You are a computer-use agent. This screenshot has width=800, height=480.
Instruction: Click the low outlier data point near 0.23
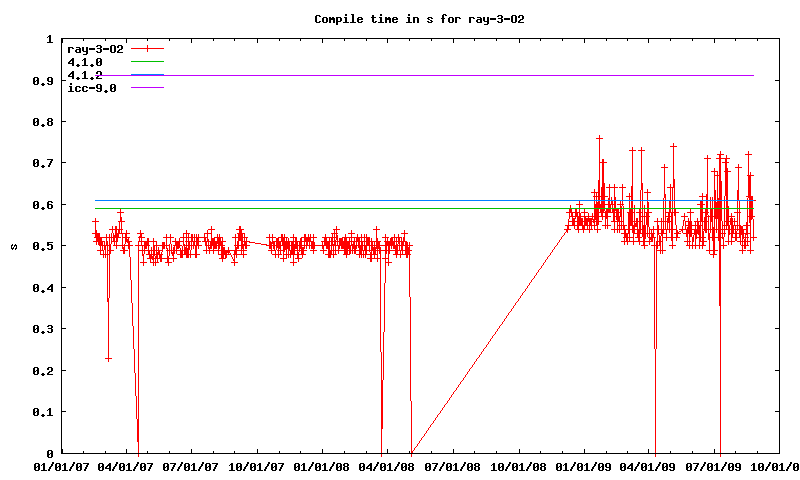tap(108, 358)
